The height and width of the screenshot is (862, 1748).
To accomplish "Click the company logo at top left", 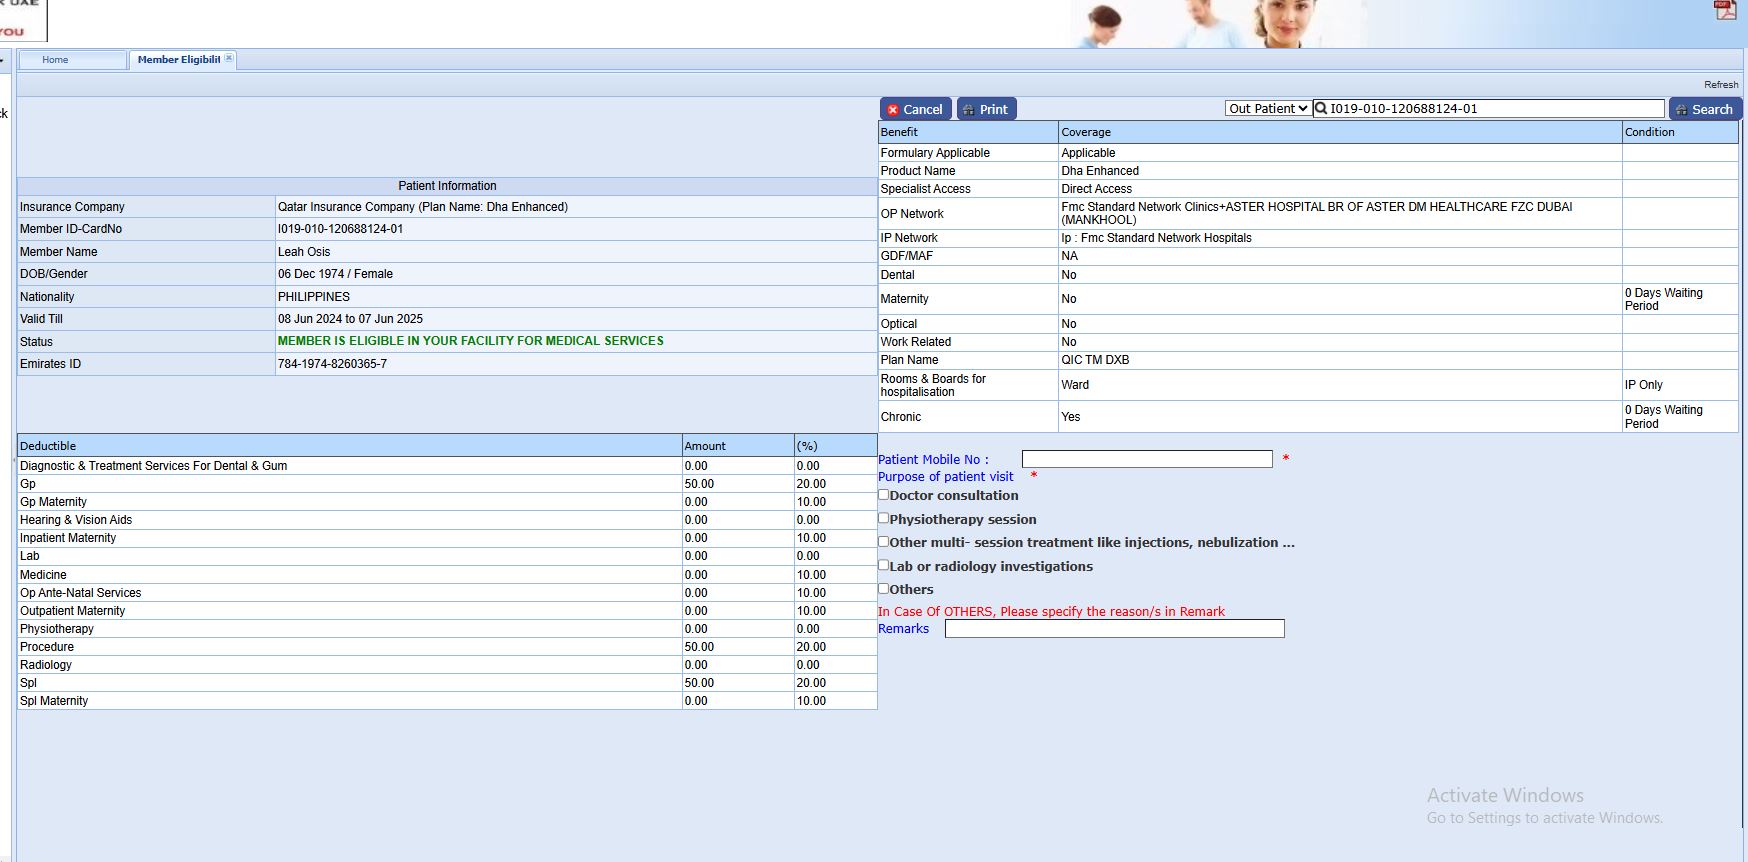I will pos(20,18).
